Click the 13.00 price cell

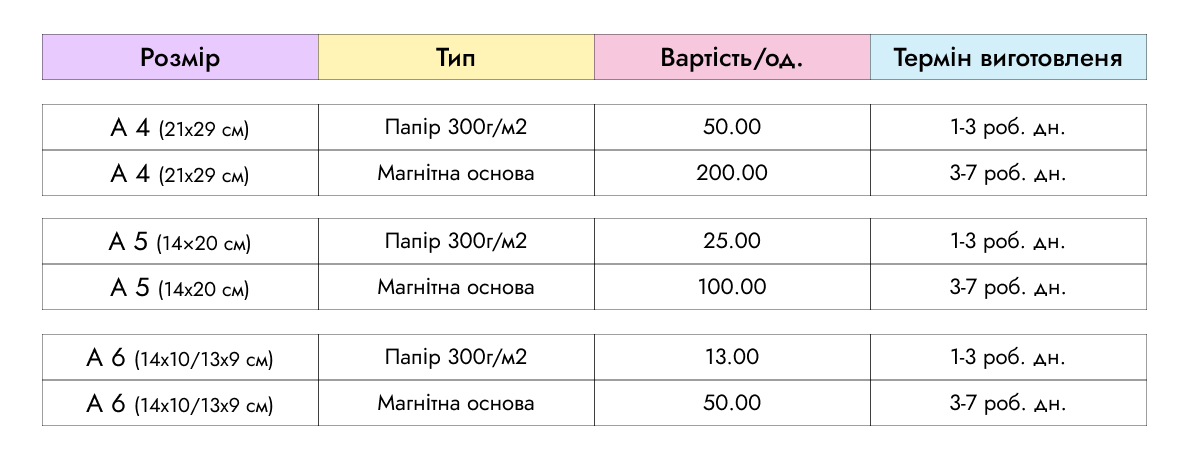(x=732, y=357)
